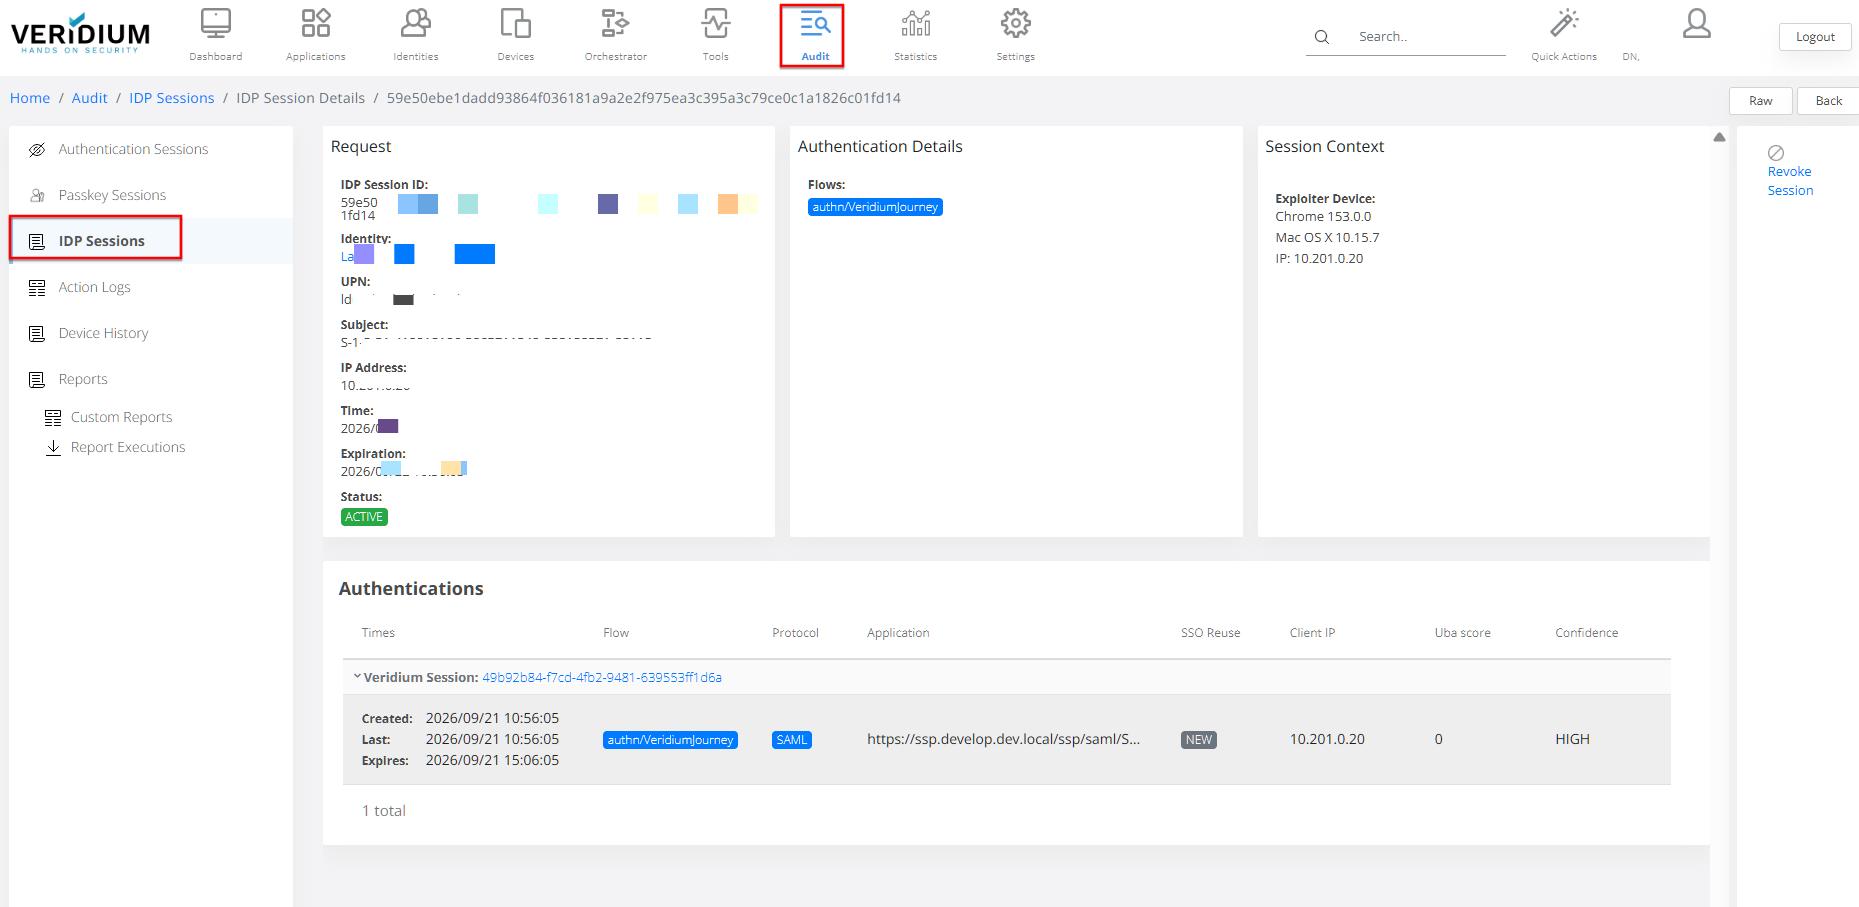Click the SSO Reuse column header

coord(1210,633)
